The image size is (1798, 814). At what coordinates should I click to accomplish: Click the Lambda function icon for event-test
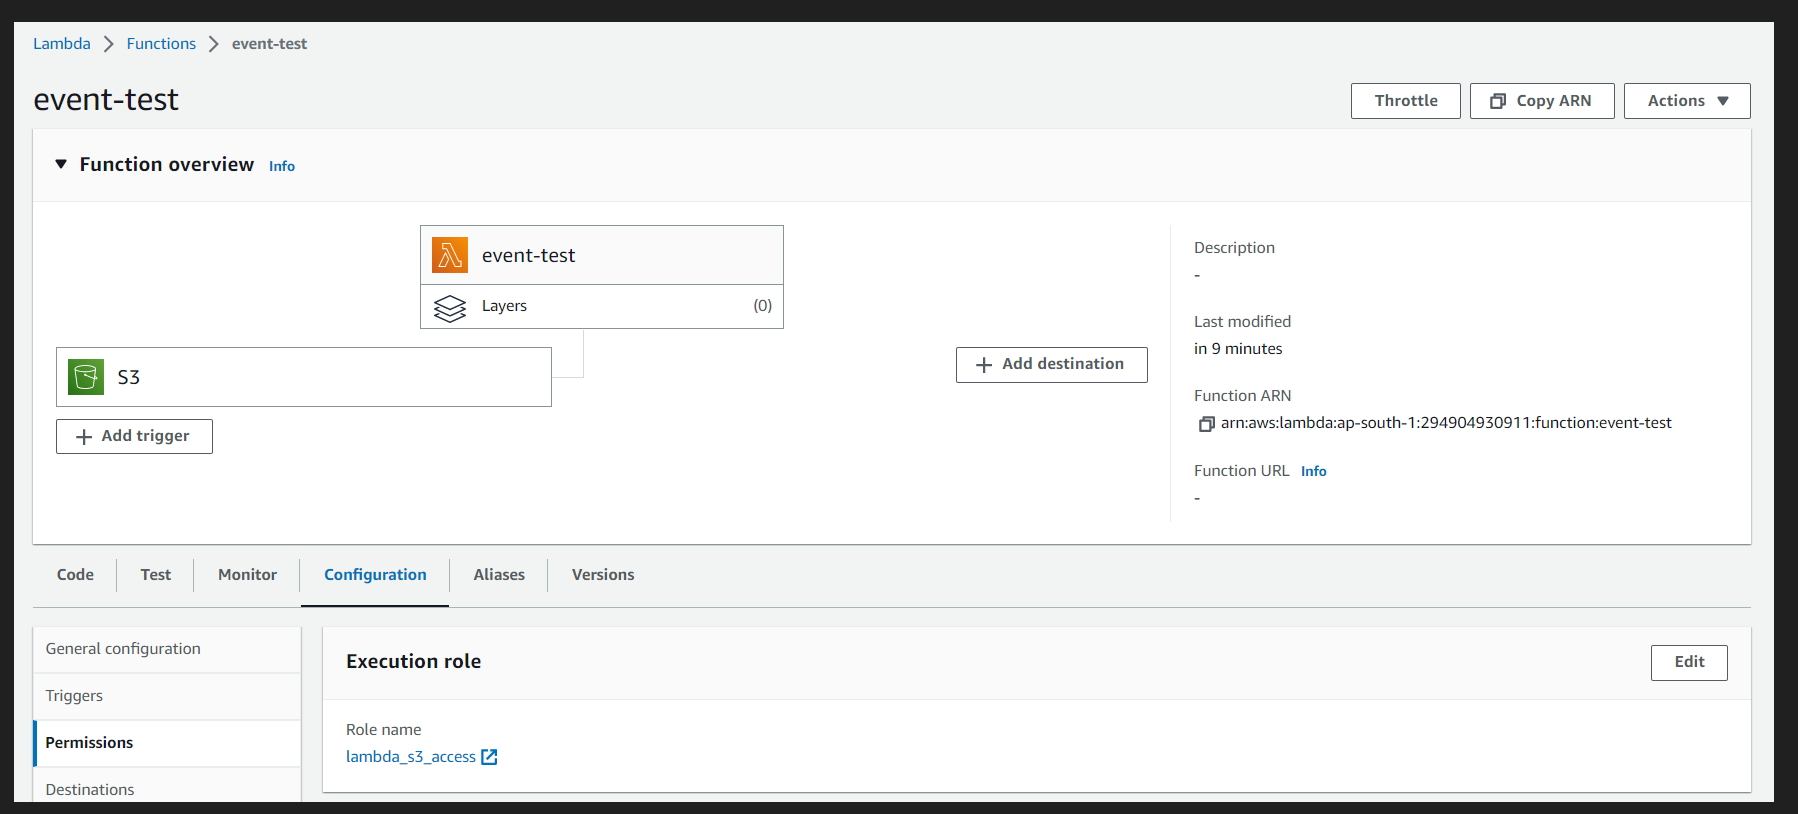(x=450, y=255)
